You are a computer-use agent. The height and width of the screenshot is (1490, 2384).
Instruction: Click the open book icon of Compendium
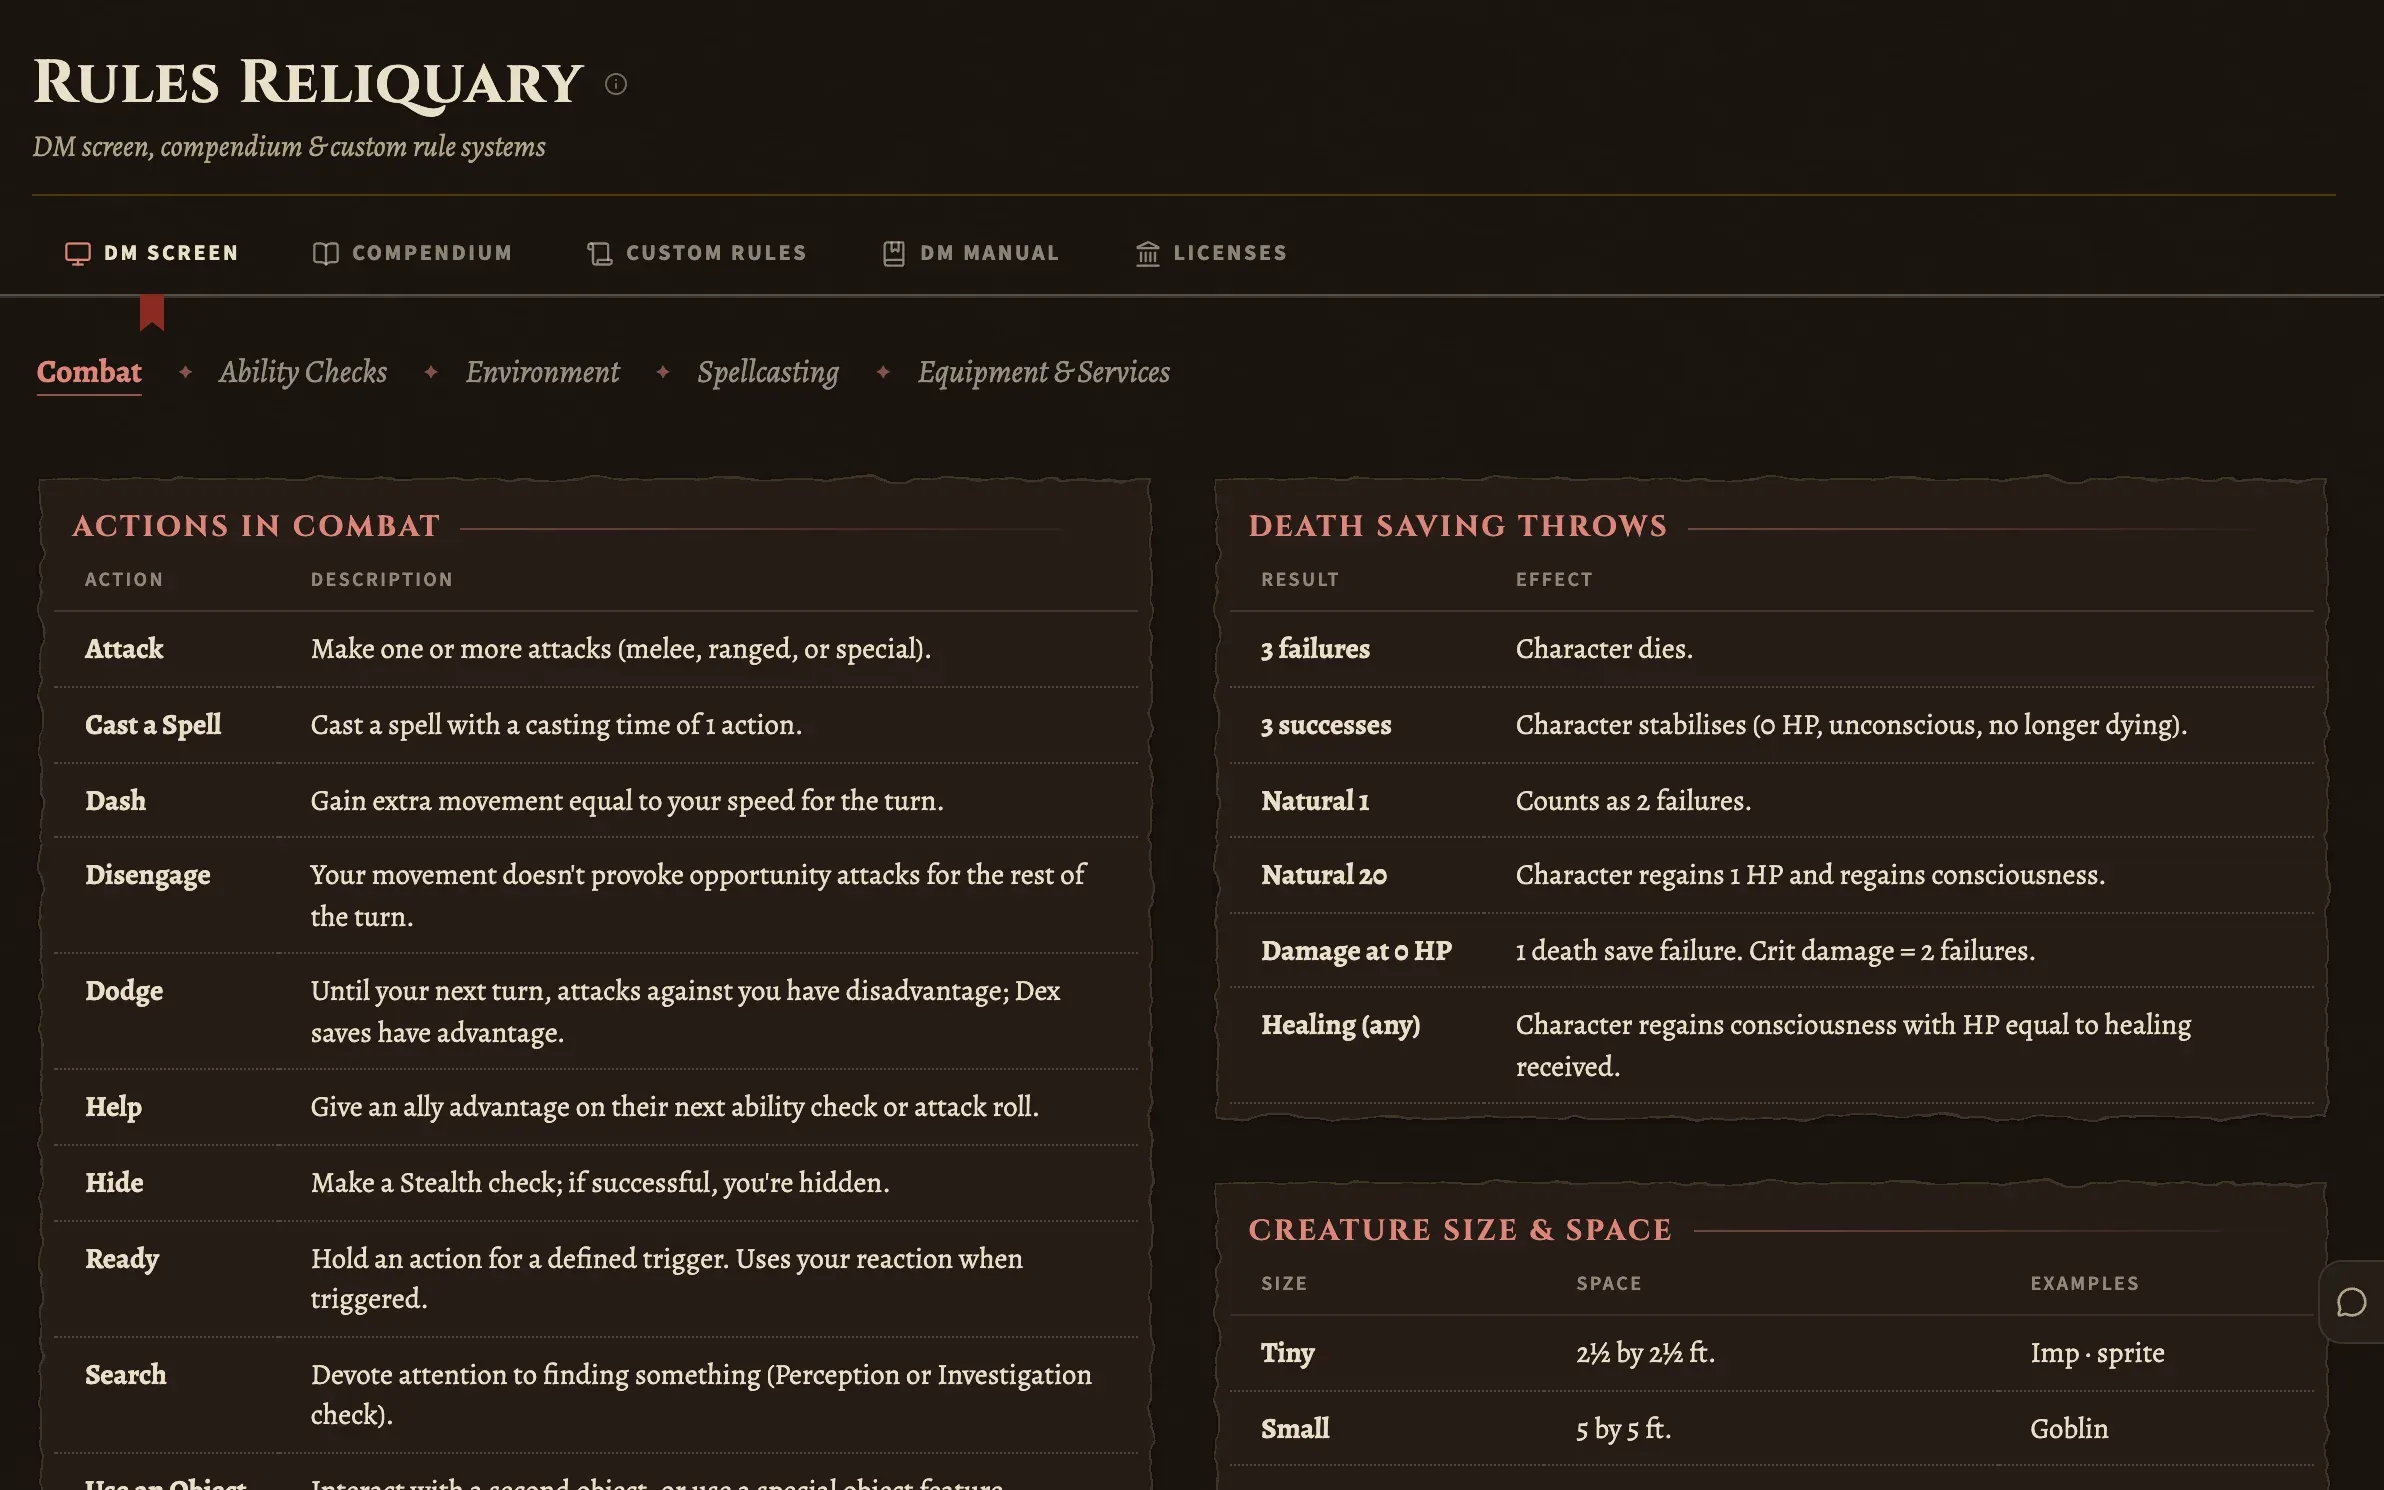click(326, 254)
